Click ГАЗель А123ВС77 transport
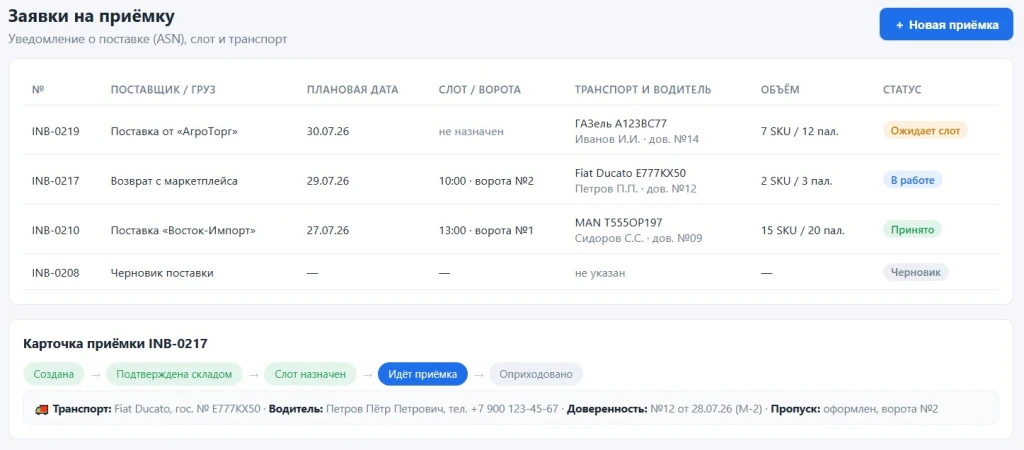This screenshot has height=450, width=1024. (x=620, y=123)
